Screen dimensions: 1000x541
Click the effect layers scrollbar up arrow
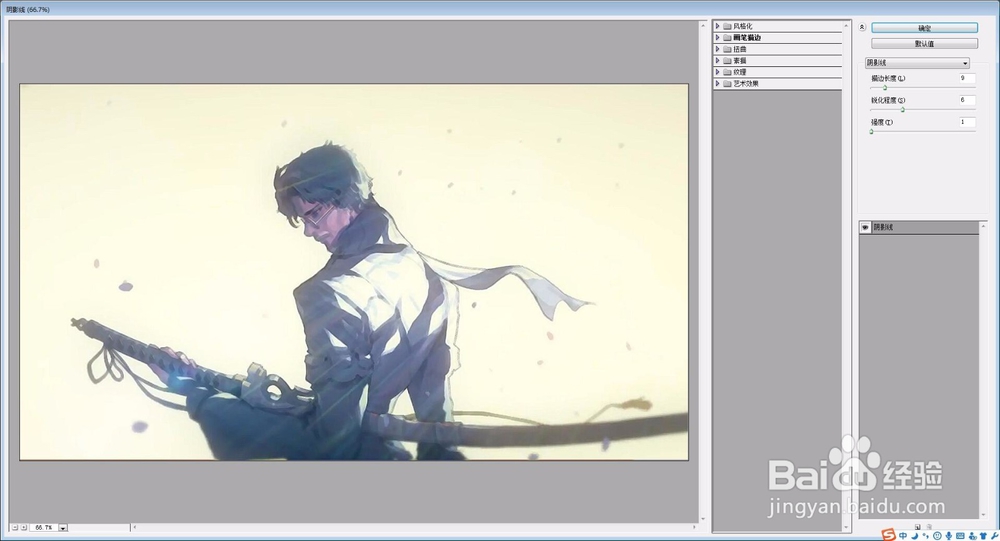(983, 226)
